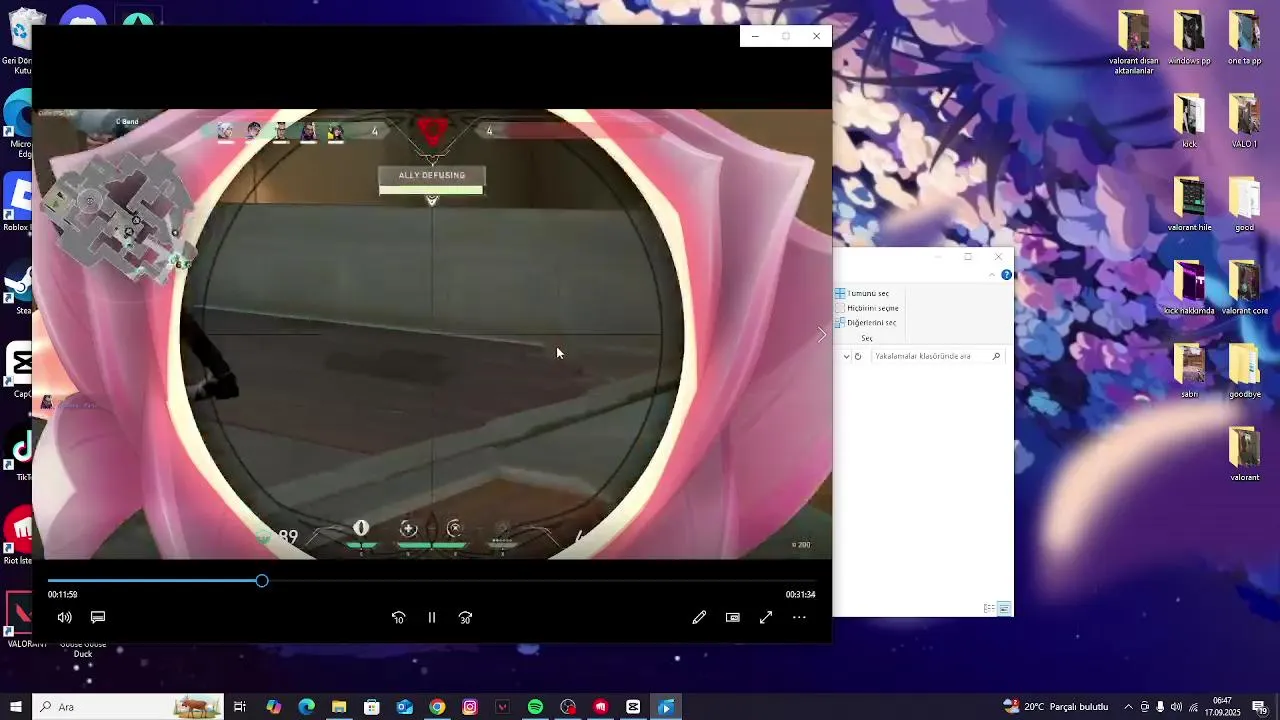Pause the playing video
1280x720 pixels.
tap(432, 618)
